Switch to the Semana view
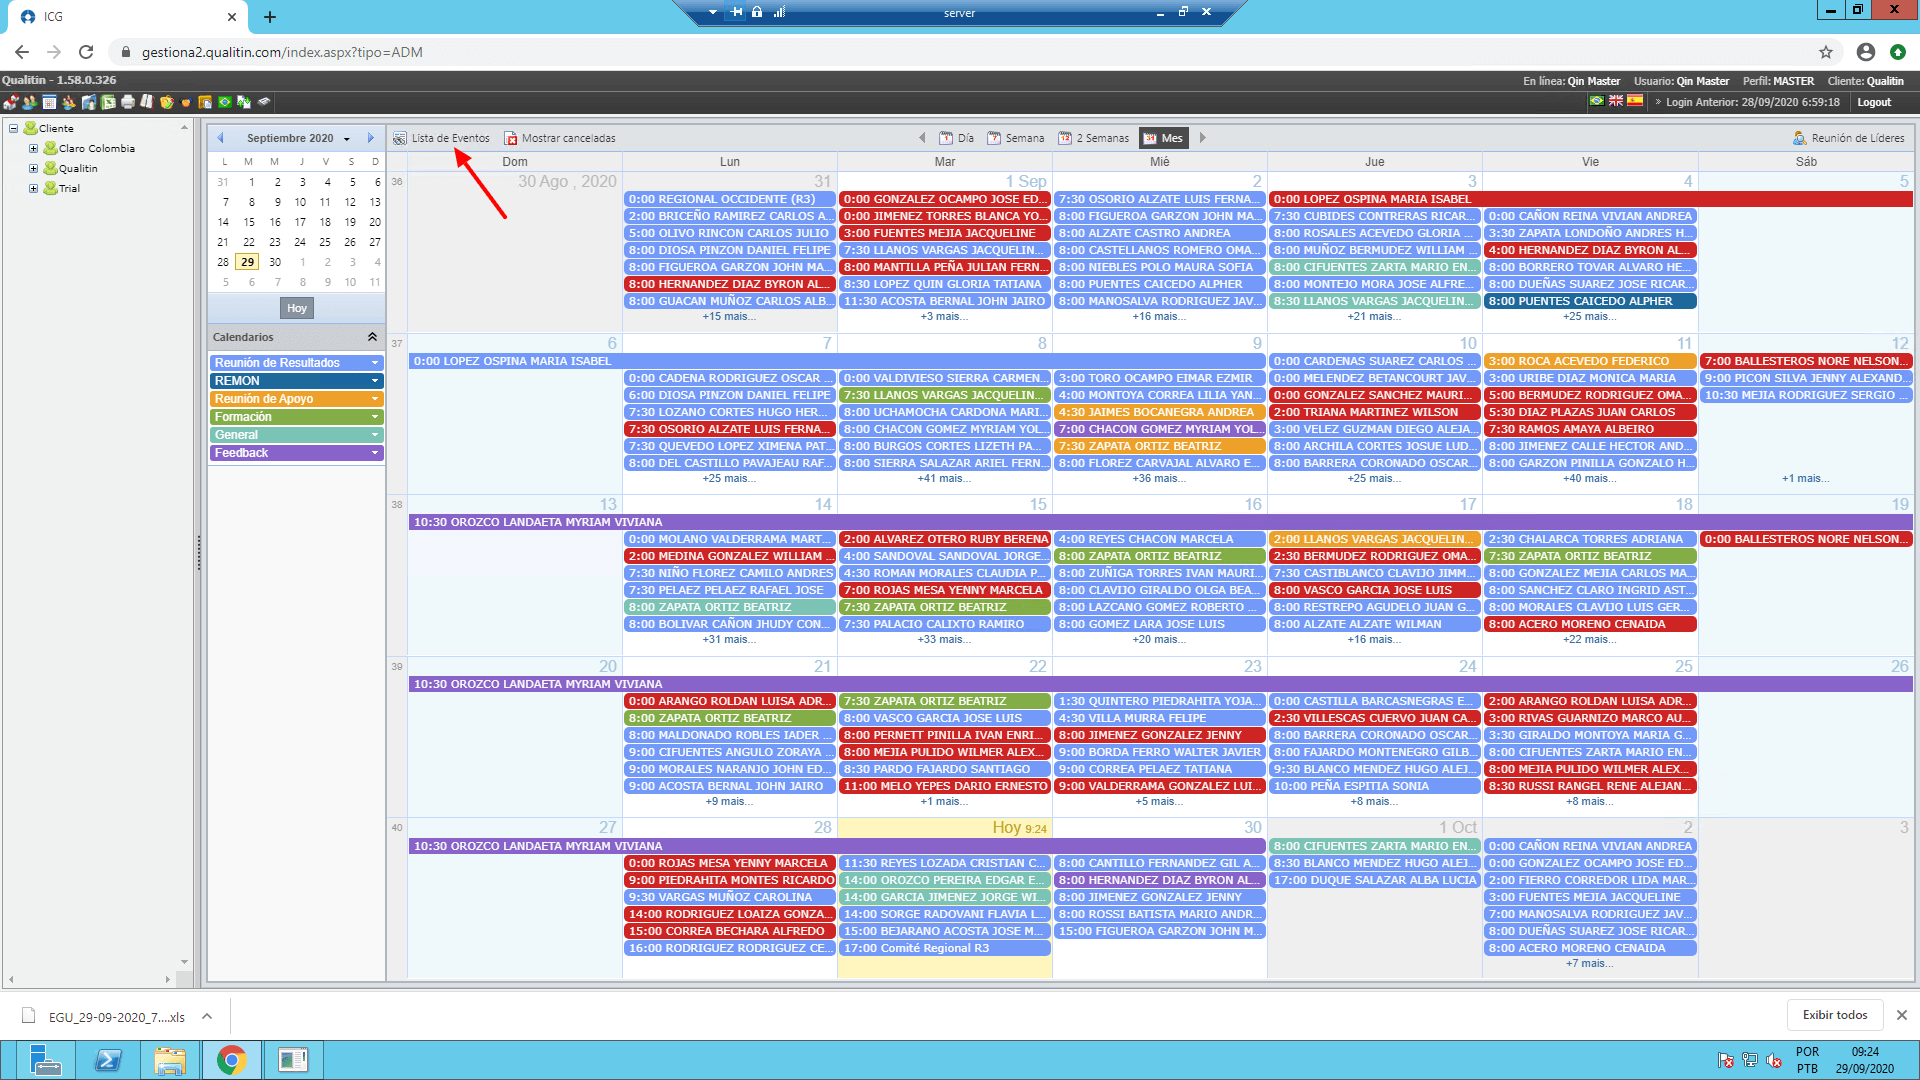 [x=1016, y=138]
